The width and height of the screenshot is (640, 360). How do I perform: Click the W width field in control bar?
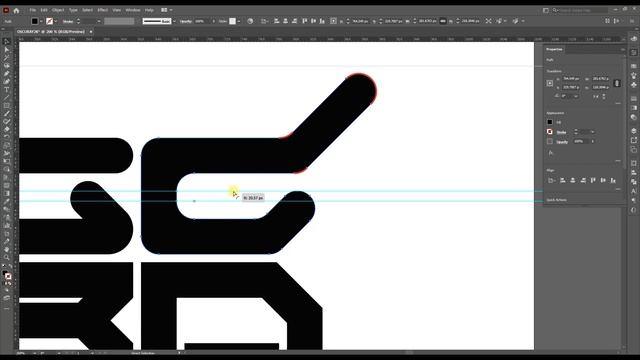coord(428,21)
